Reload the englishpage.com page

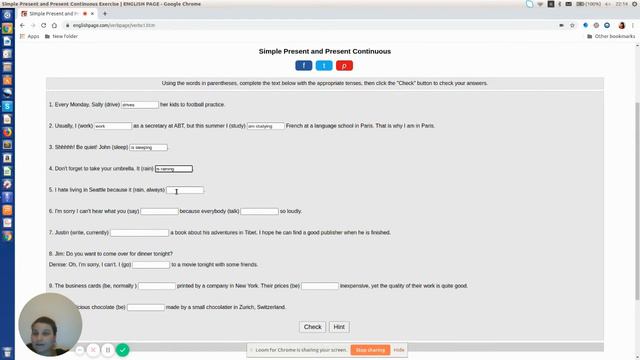[44, 25]
